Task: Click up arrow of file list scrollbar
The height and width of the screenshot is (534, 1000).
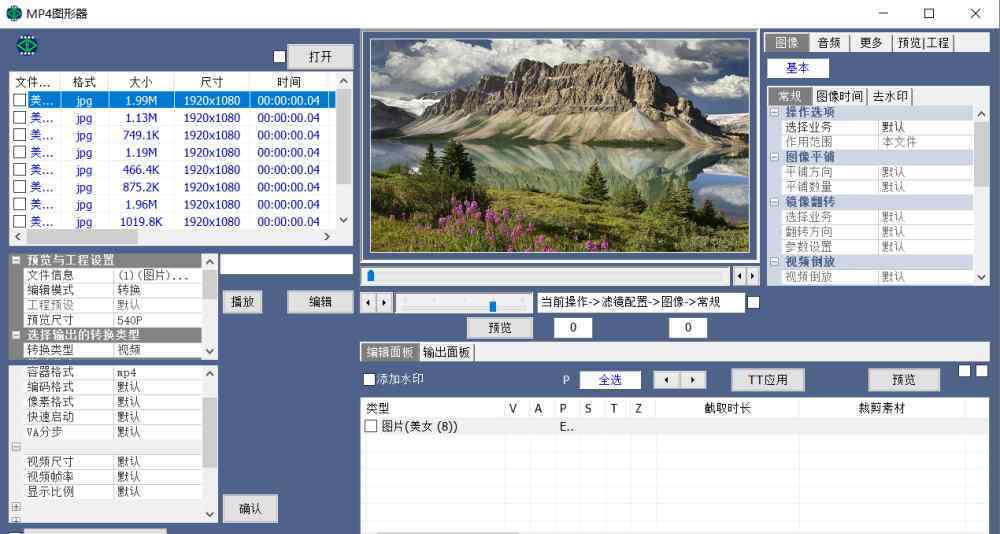Action: 344,81
